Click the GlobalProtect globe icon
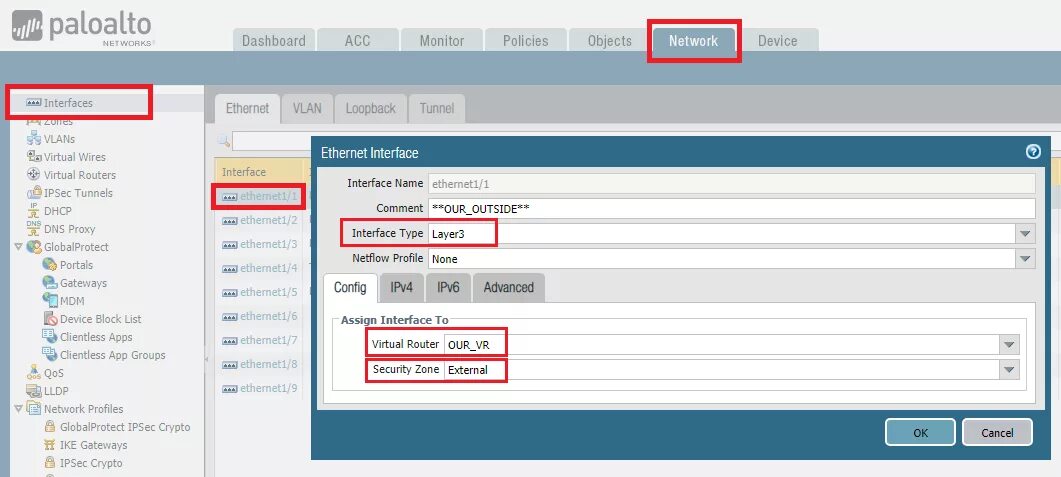This screenshot has width=1061, height=477. point(34,247)
